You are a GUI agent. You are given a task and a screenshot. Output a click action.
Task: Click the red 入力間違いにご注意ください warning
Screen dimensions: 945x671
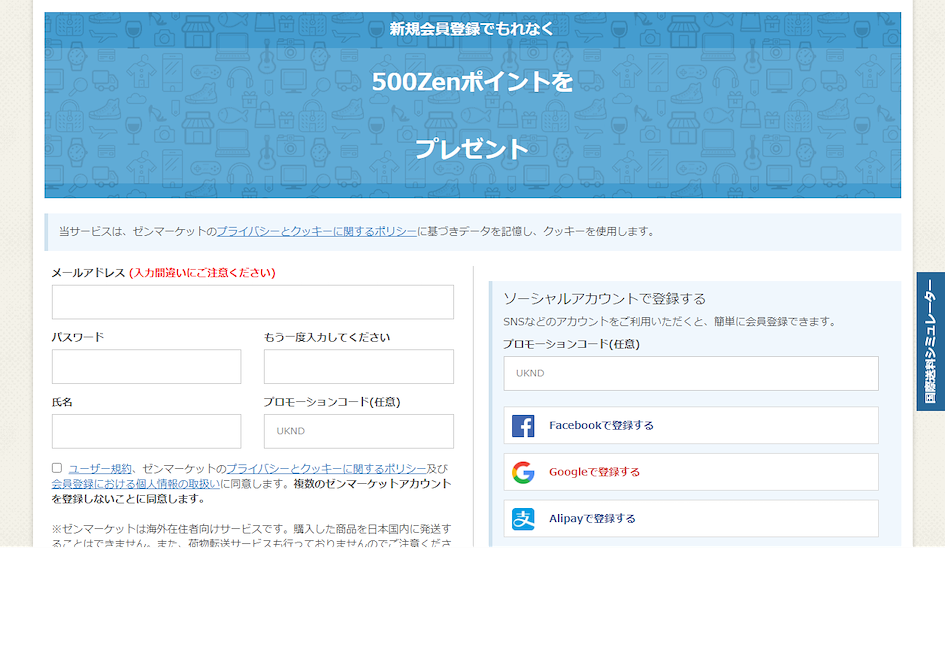[x=202, y=272]
